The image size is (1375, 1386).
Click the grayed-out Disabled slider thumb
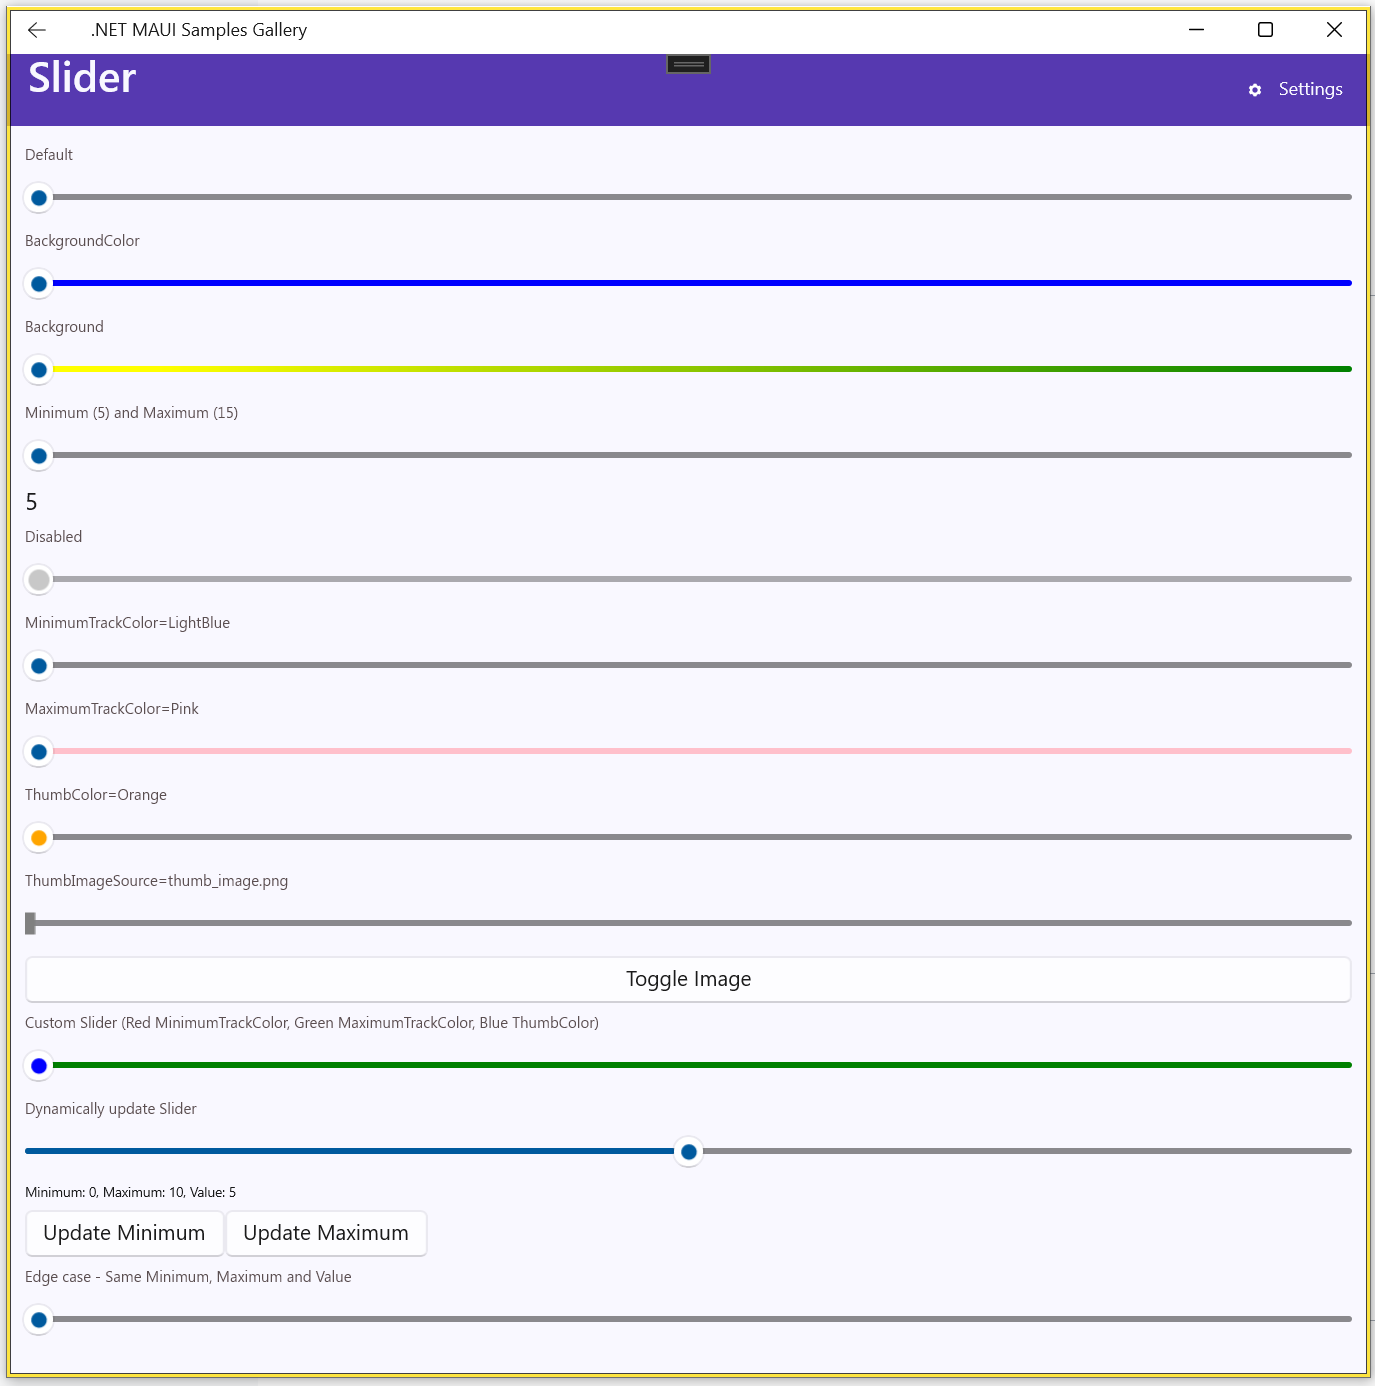pyautogui.click(x=39, y=580)
